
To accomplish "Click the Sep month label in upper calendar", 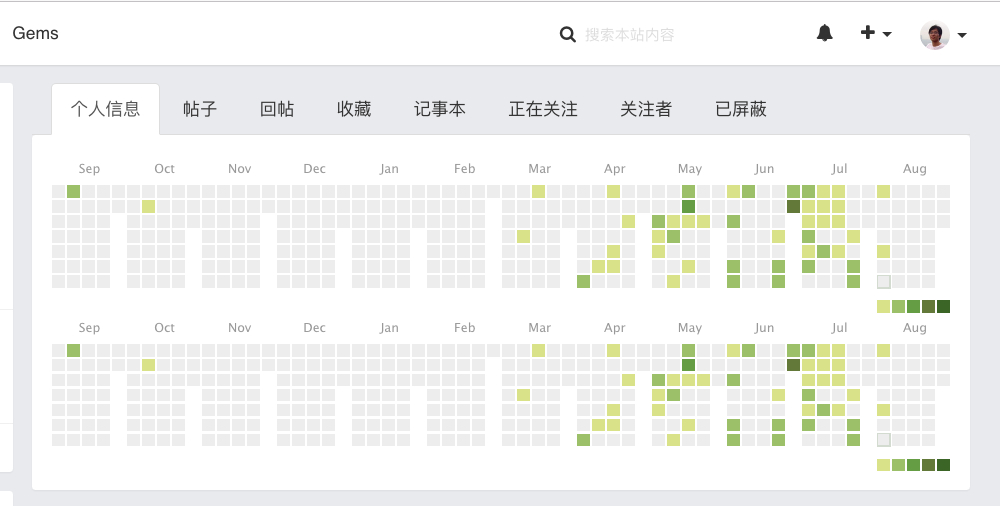I will [89, 168].
